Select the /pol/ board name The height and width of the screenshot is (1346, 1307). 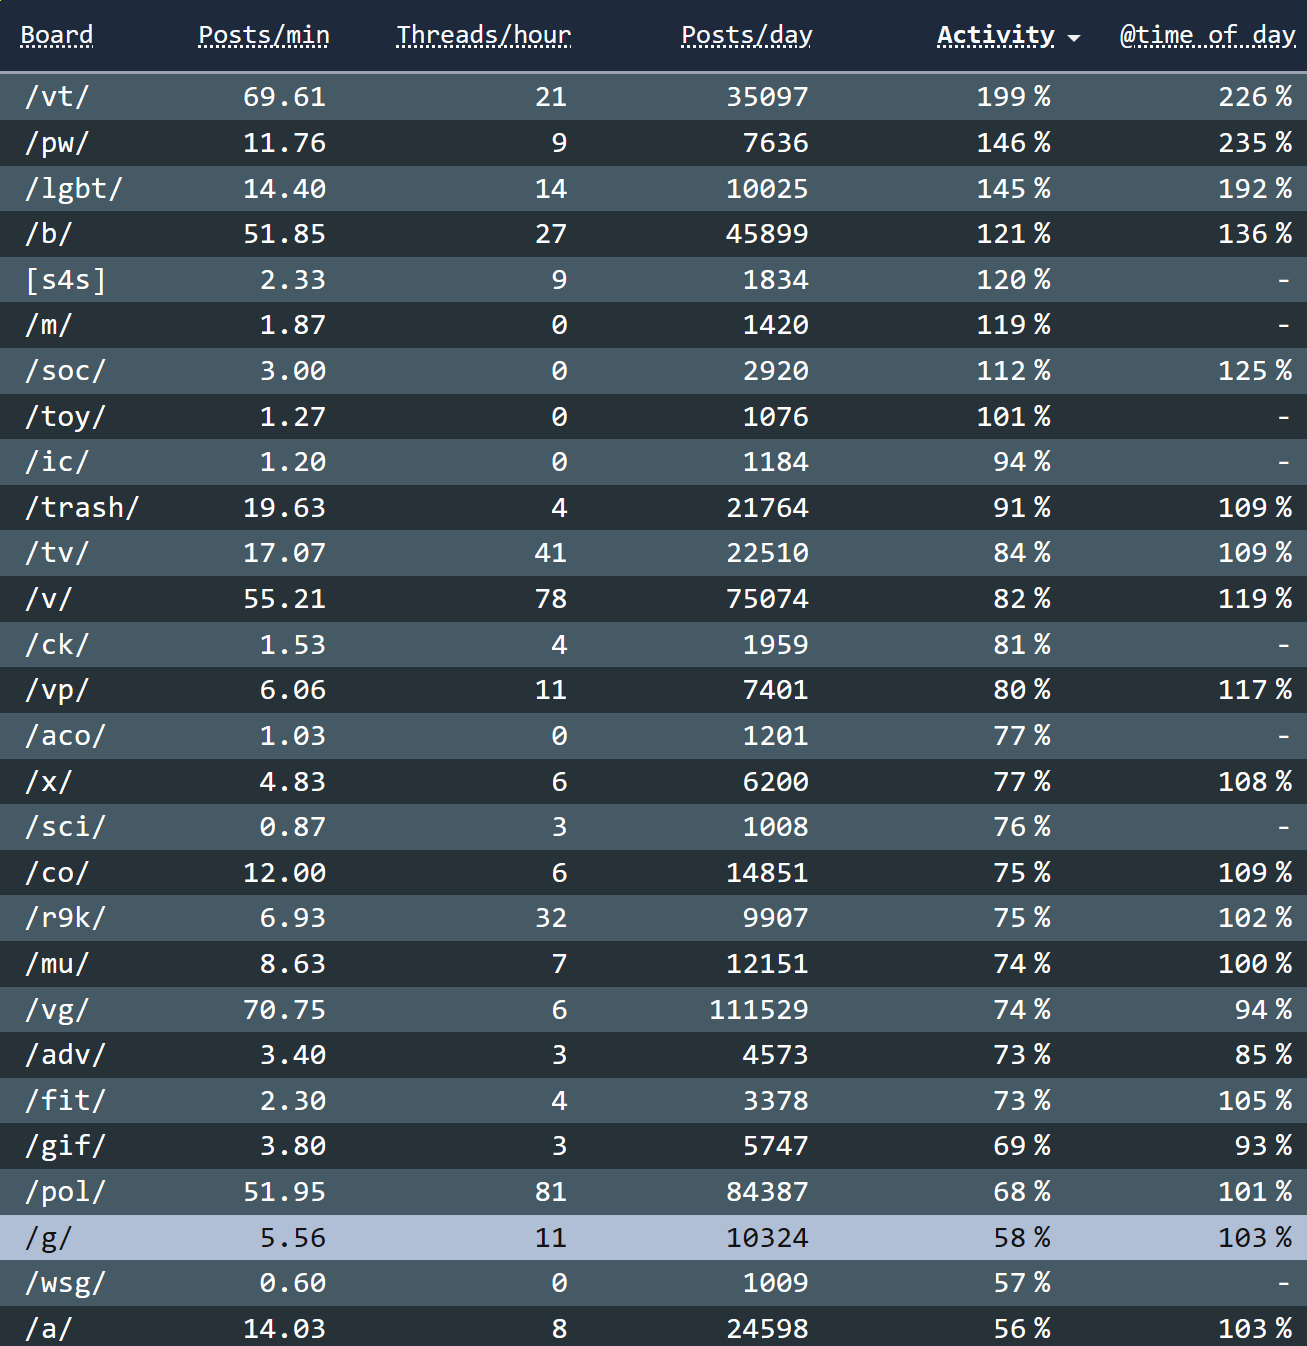[66, 1192]
